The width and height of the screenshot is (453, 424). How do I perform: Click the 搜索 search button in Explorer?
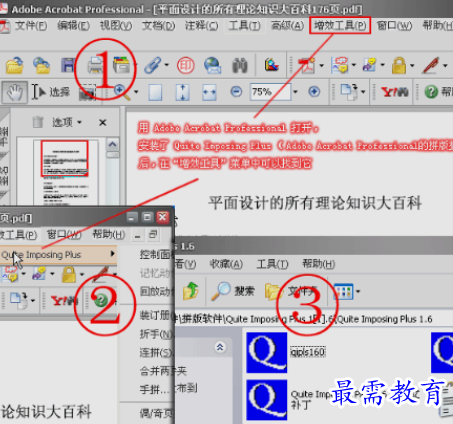click(x=233, y=291)
